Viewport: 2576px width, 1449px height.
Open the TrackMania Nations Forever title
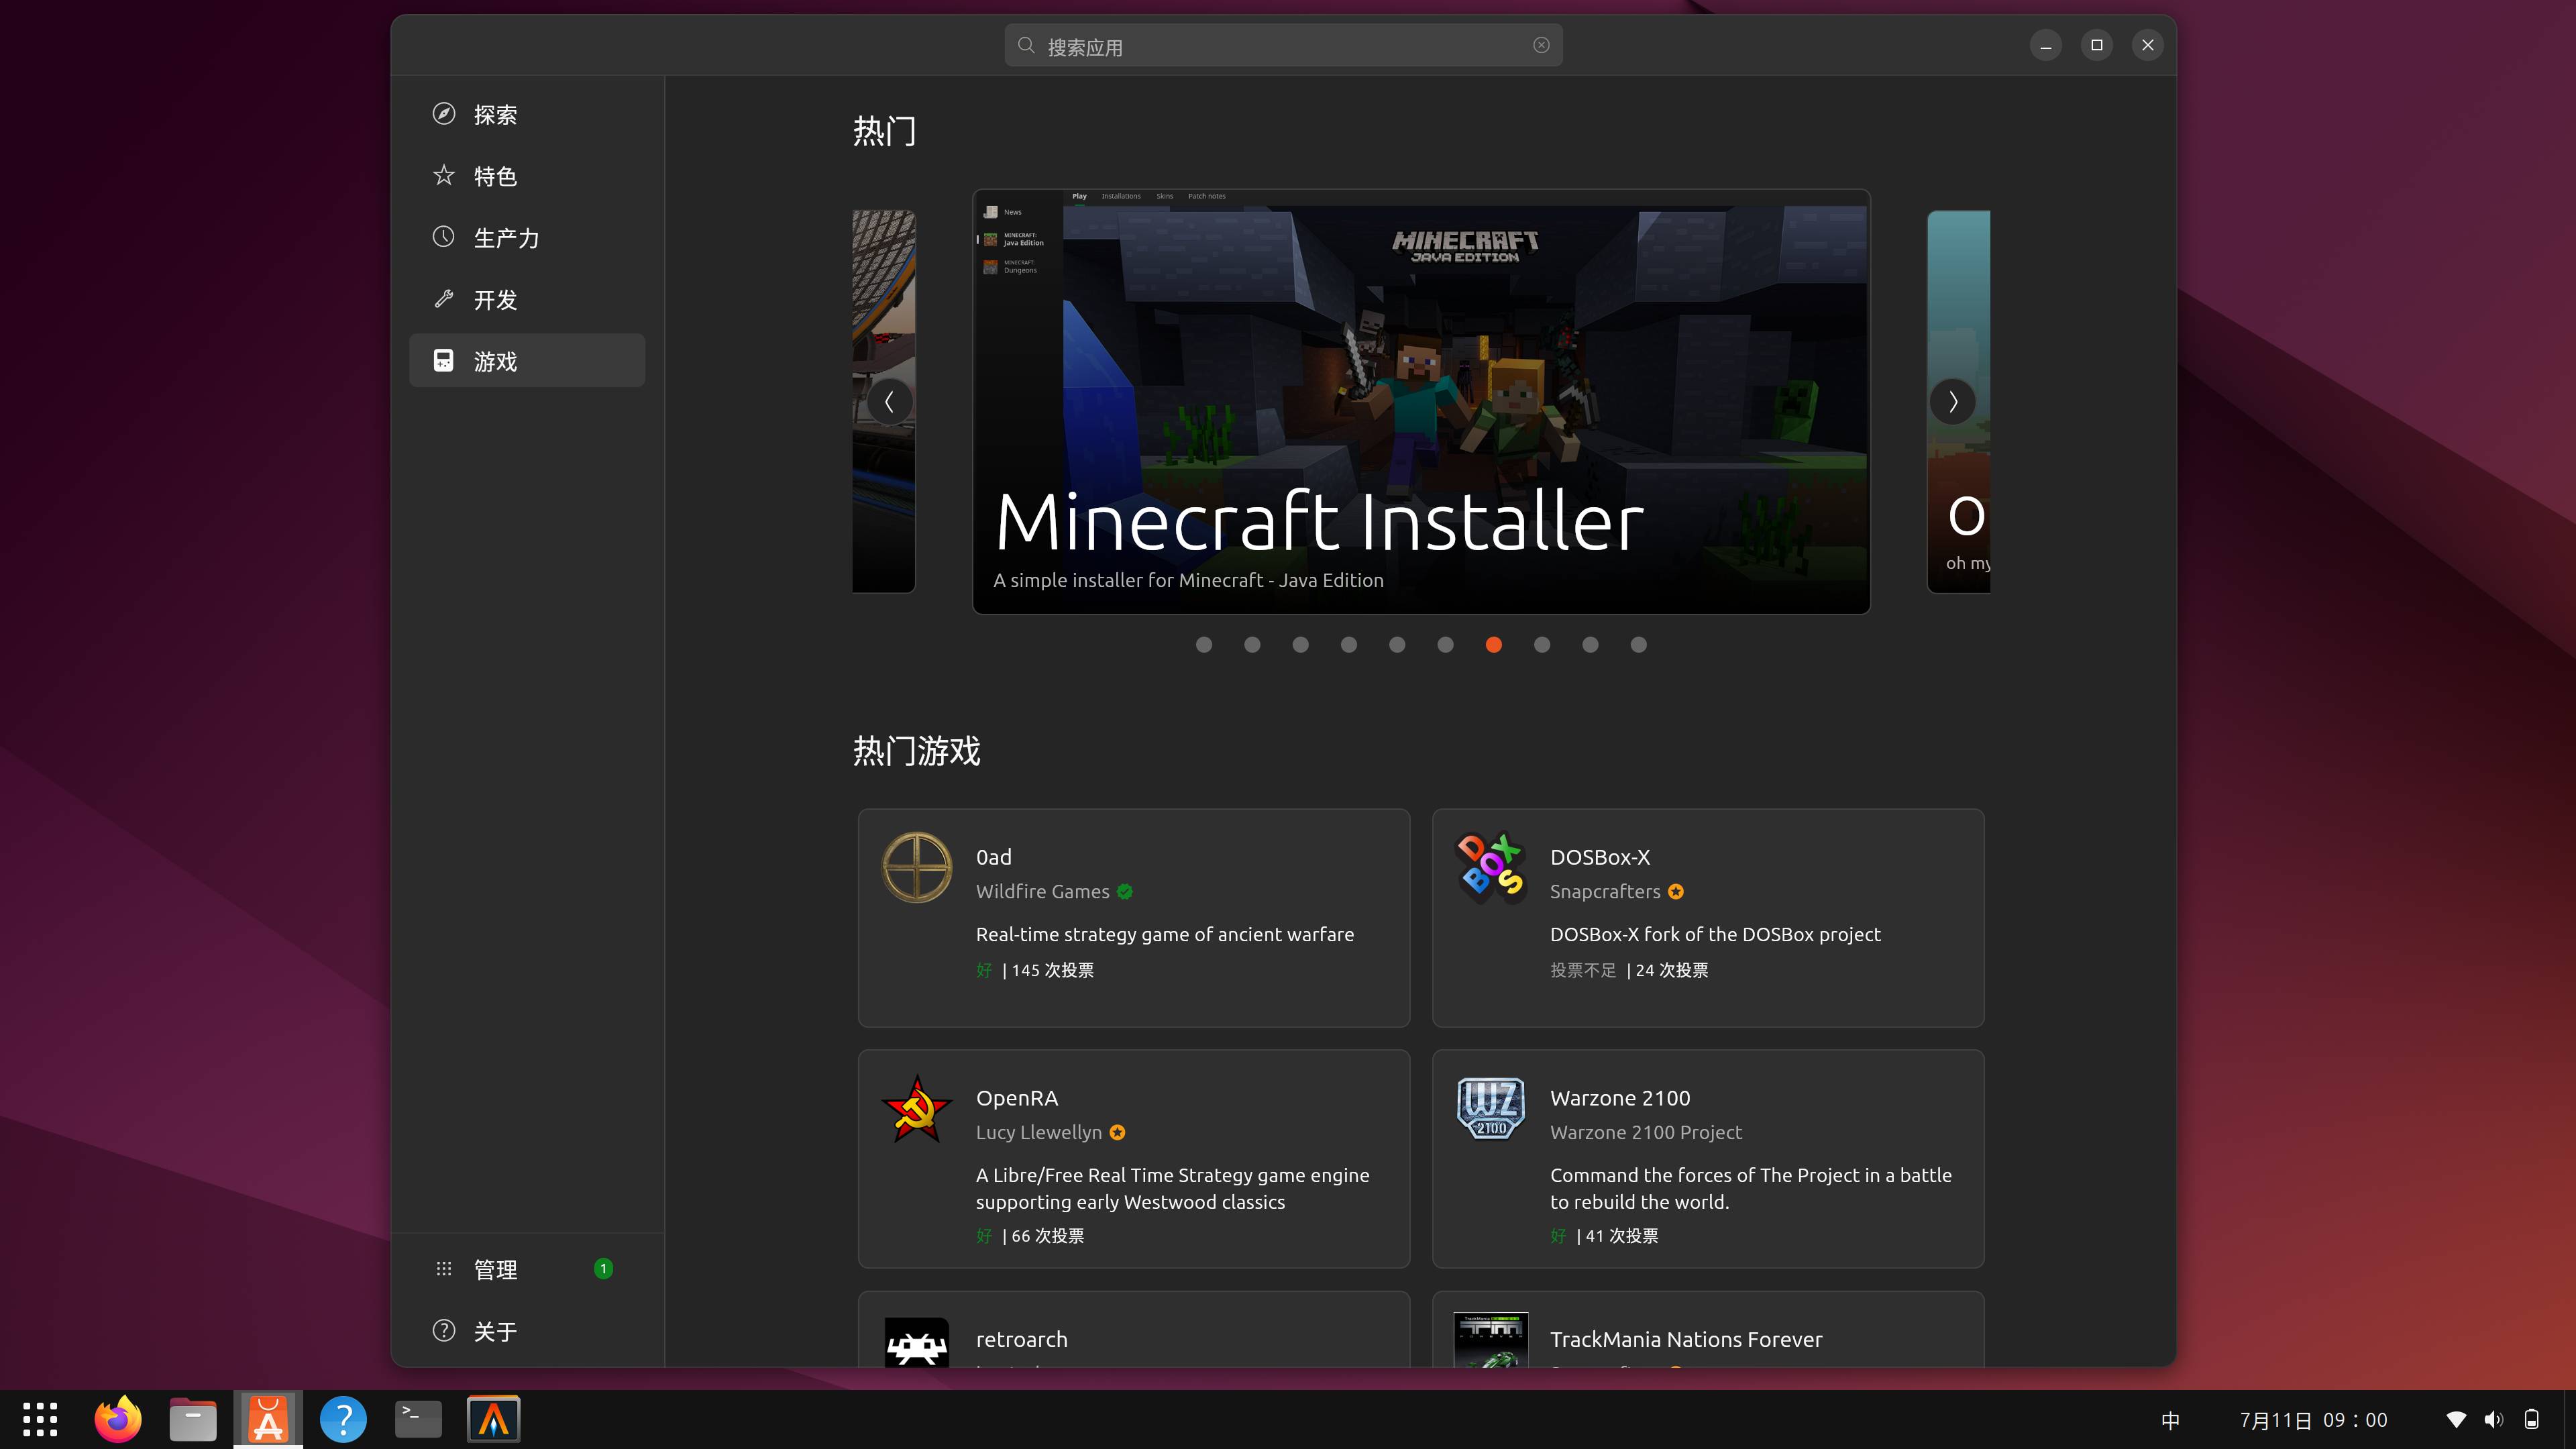1686,1339
